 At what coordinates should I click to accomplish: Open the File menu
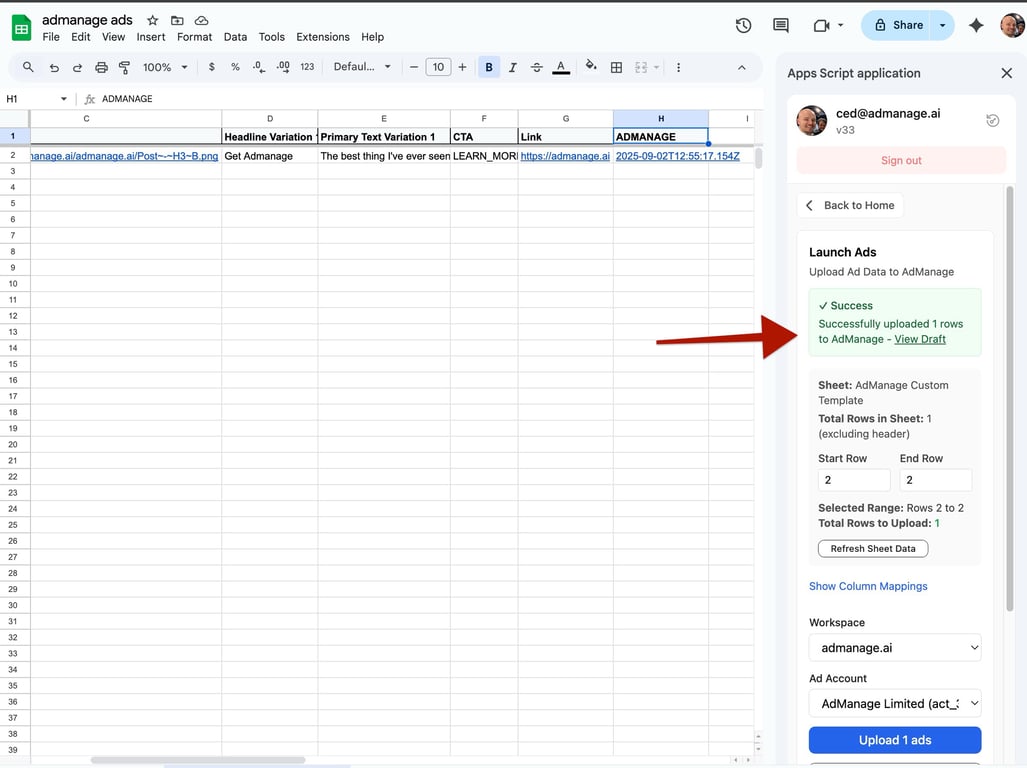(x=51, y=37)
